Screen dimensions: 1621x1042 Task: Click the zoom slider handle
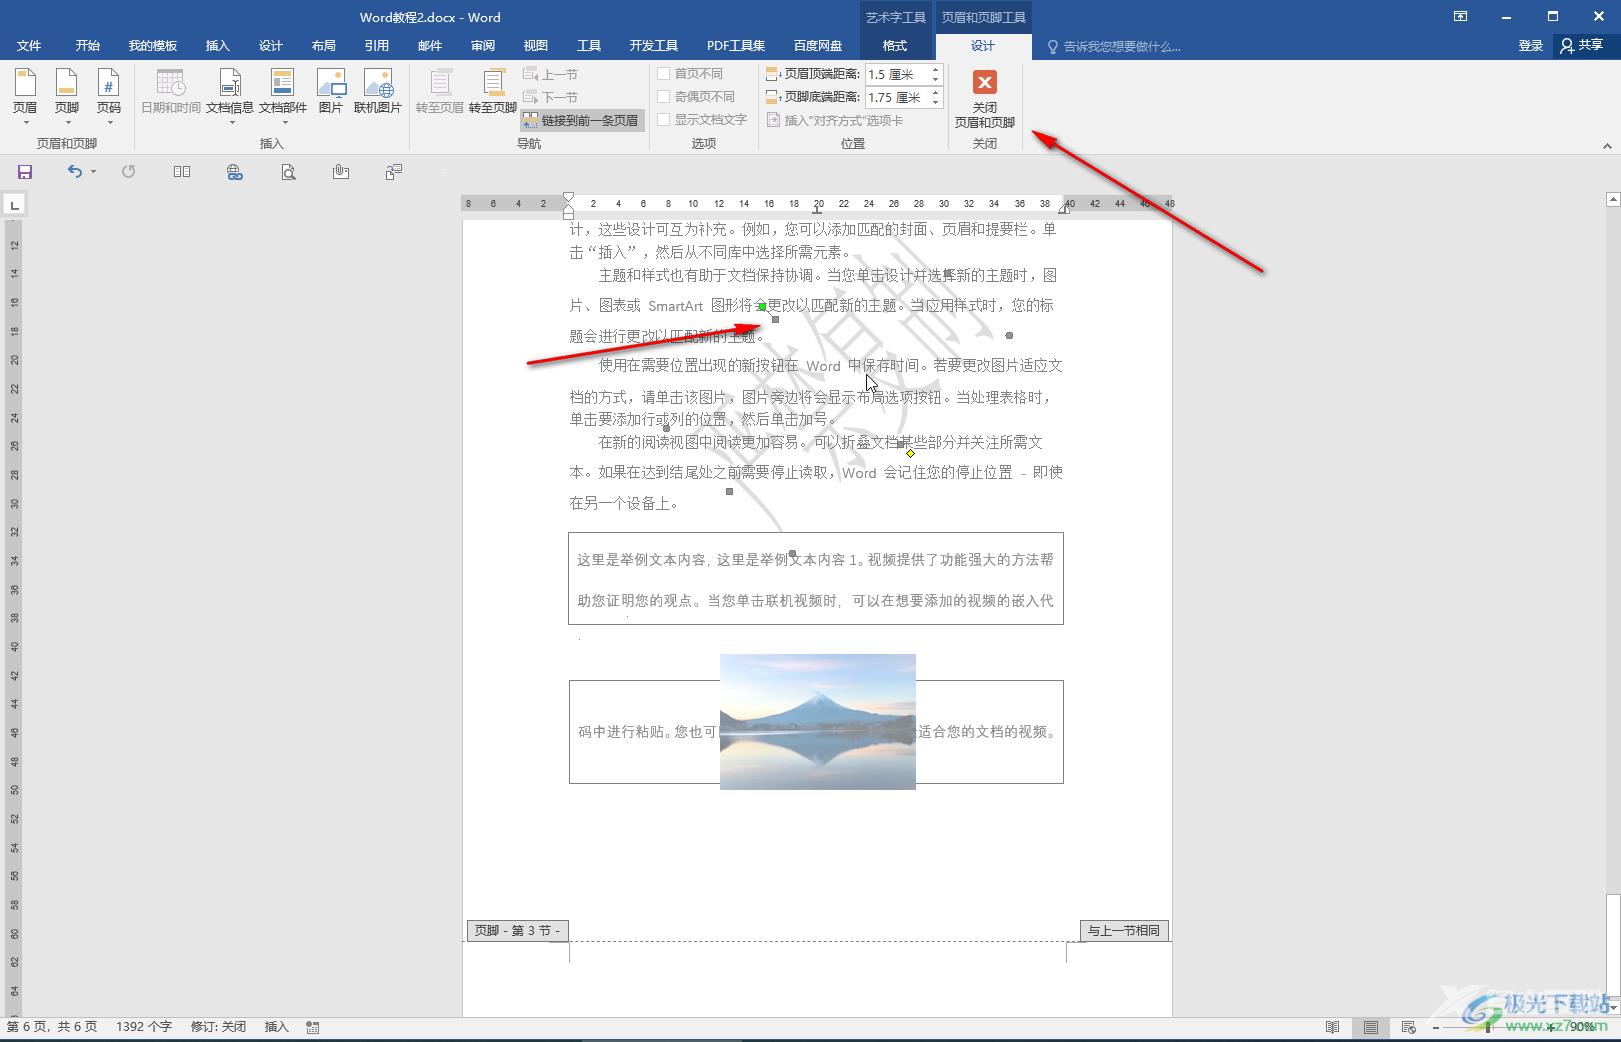click(1488, 1027)
